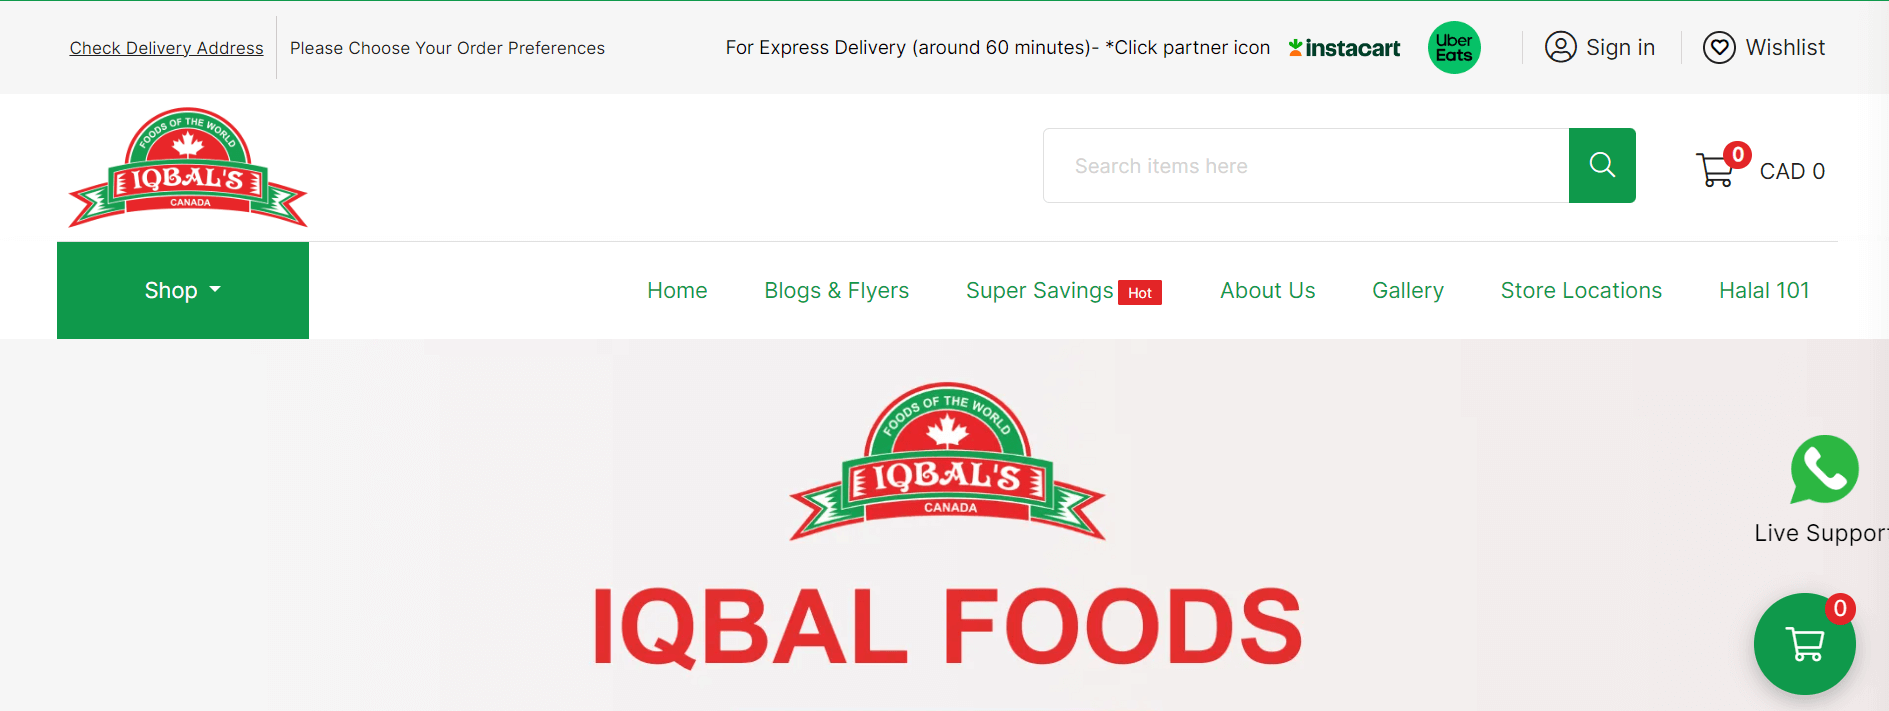Open WhatsApp Live Support icon
1889x711 pixels.
point(1824,470)
